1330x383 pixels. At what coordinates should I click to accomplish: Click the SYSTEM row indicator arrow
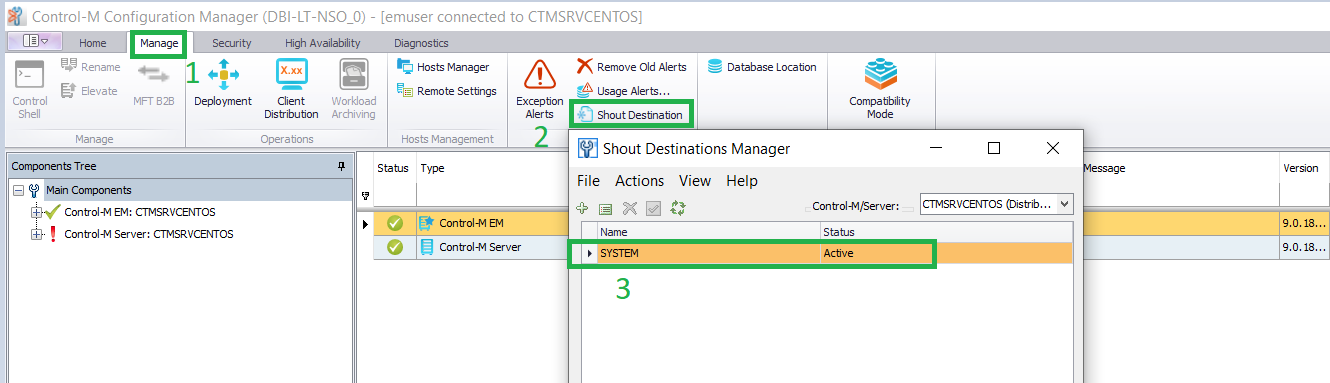pyautogui.click(x=589, y=253)
